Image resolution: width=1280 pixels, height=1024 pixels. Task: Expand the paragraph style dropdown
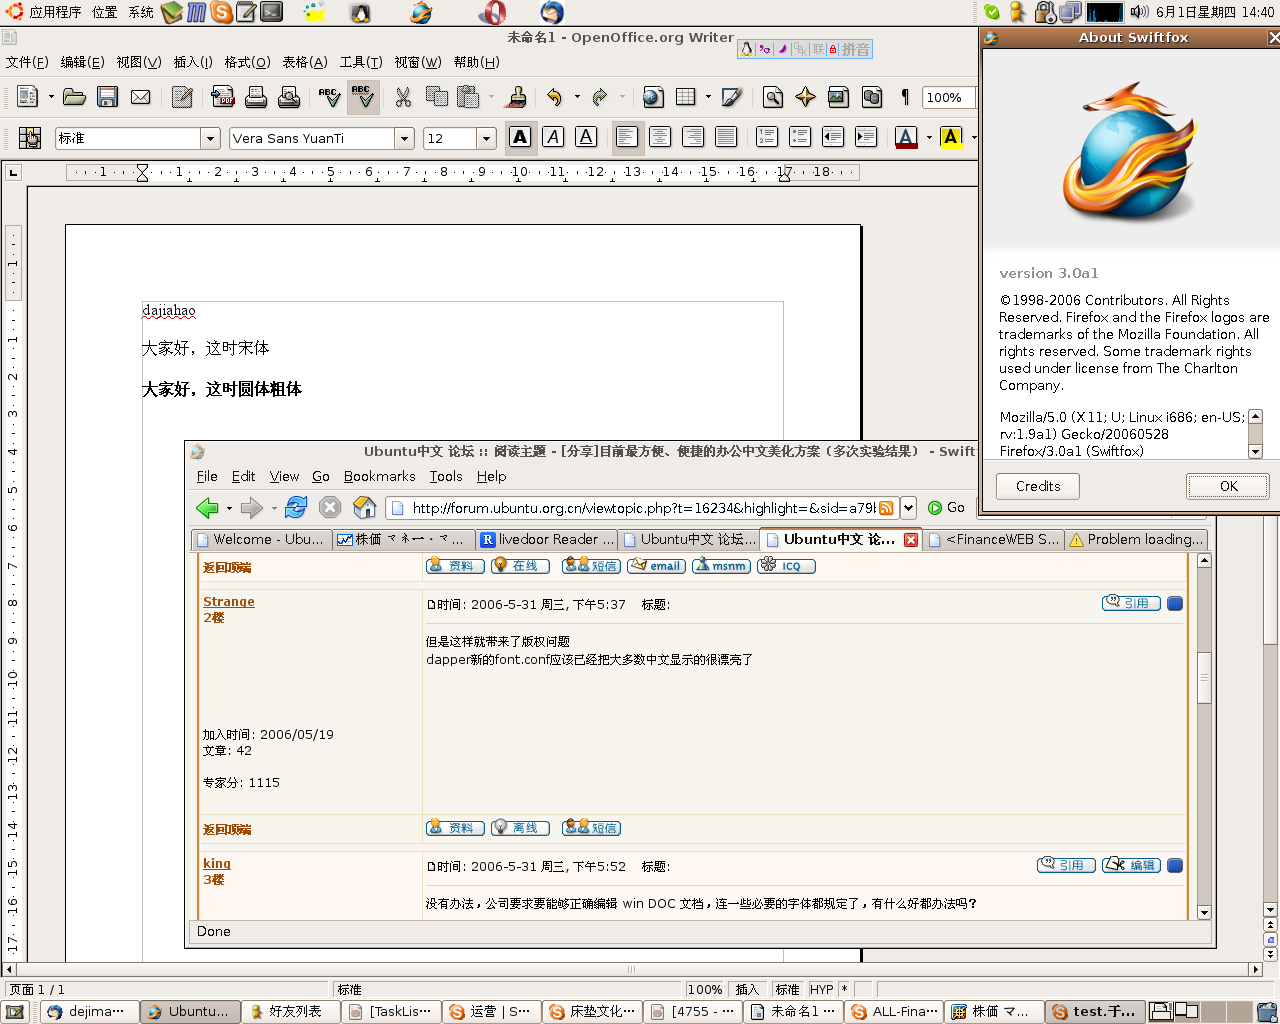[210, 138]
